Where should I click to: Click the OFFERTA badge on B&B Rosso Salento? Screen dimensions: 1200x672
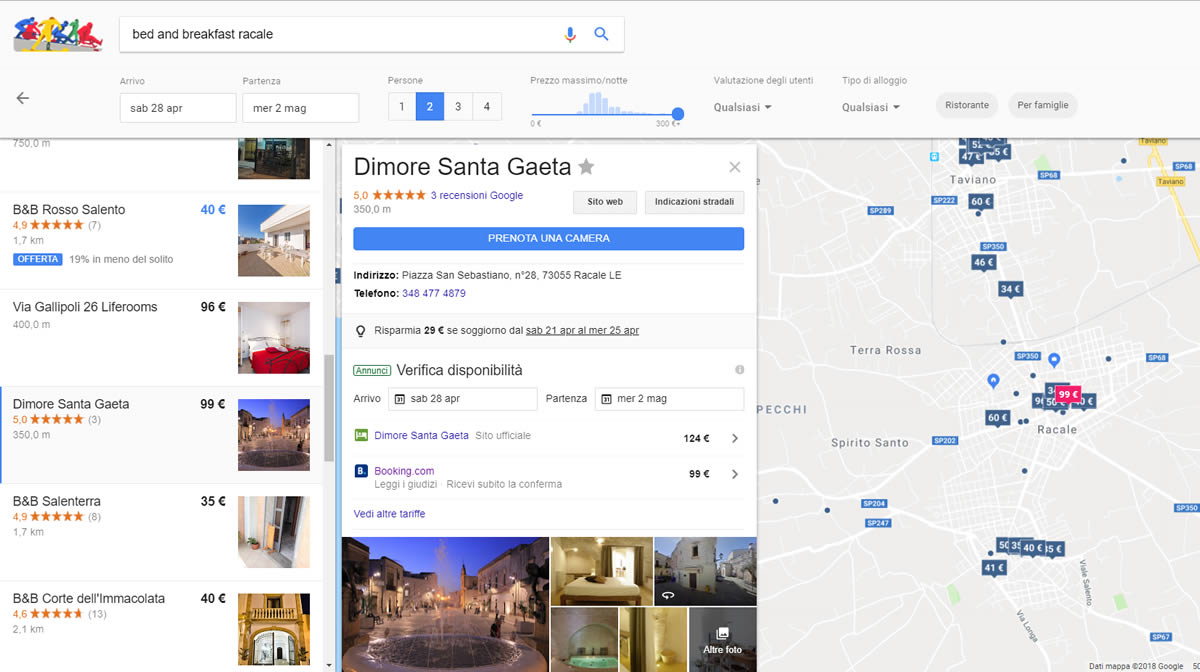coord(38,259)
